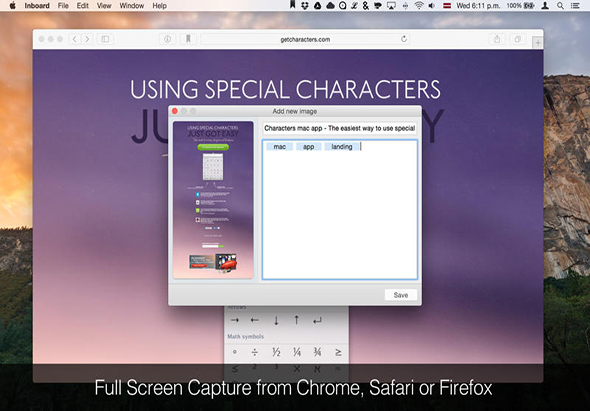The image size is (590, 411).
Task: Add a new tab with the plus button
Action: (x=538, y=43)
